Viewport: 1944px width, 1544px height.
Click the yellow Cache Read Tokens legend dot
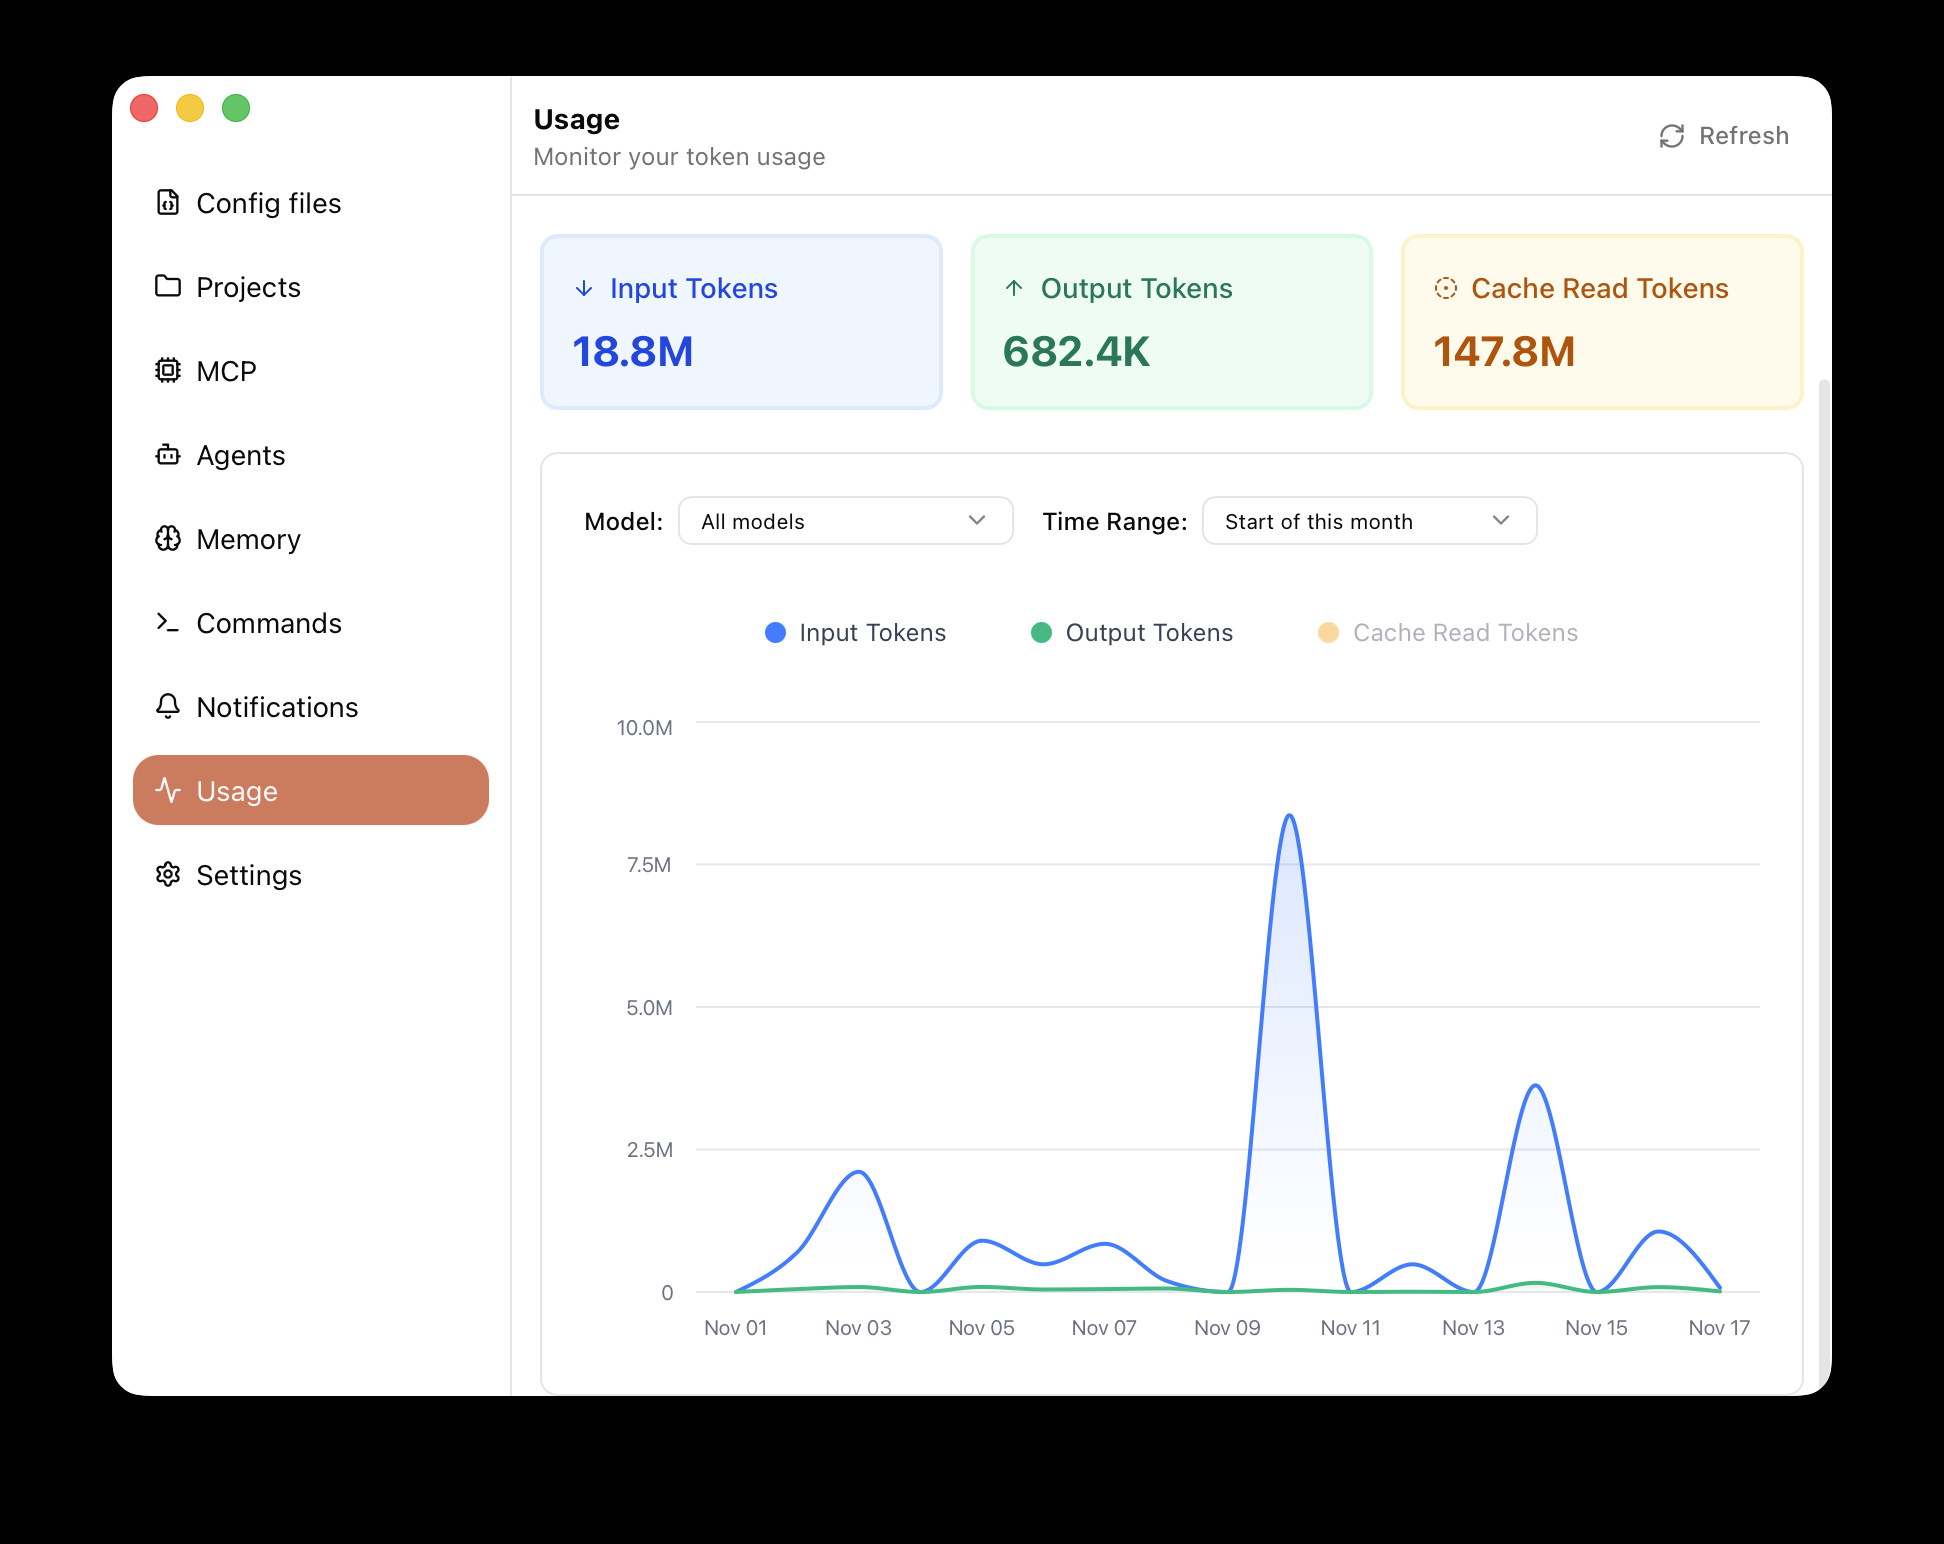click(1328, 632)
